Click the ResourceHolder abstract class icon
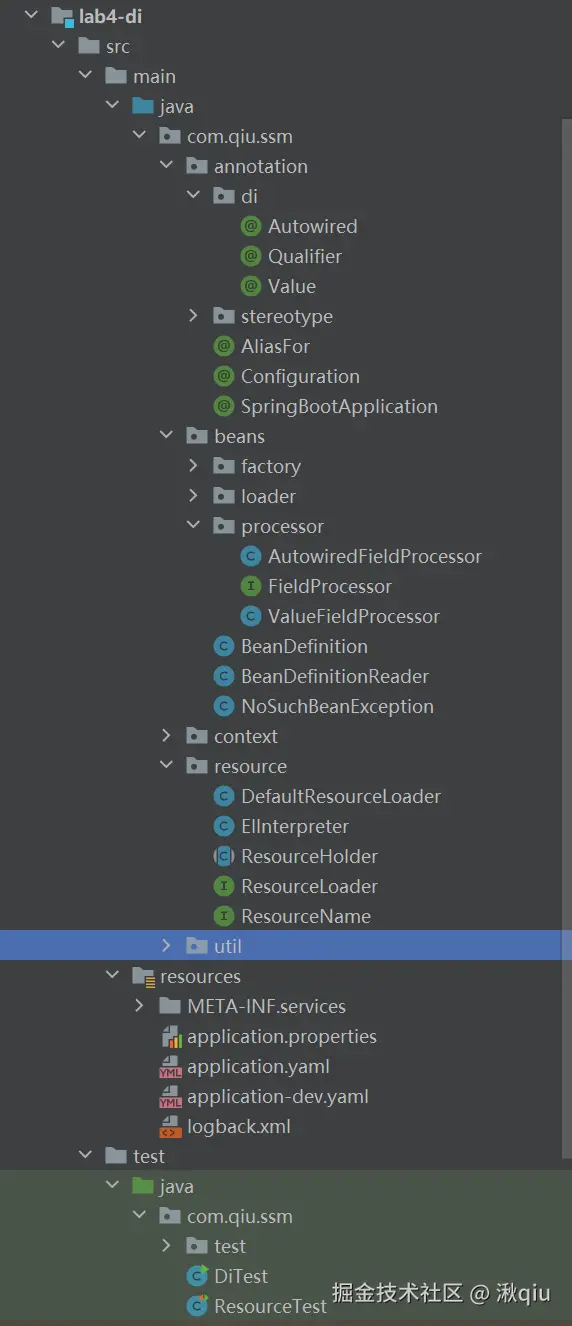 (x=224, y=857)
